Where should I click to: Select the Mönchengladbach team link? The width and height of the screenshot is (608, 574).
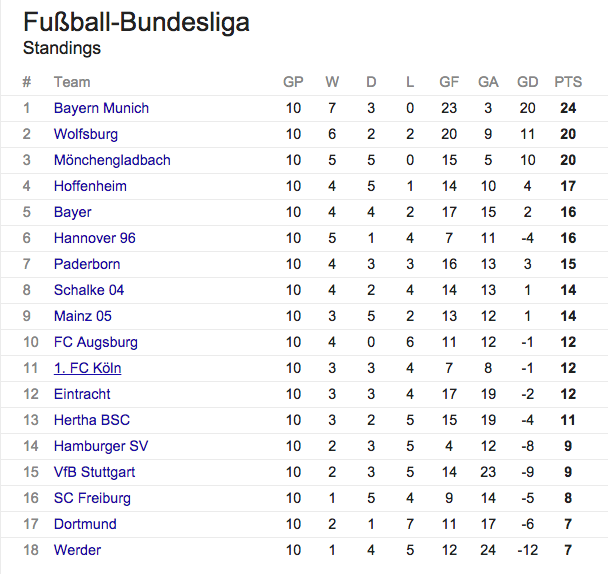(x=112, y=160)
